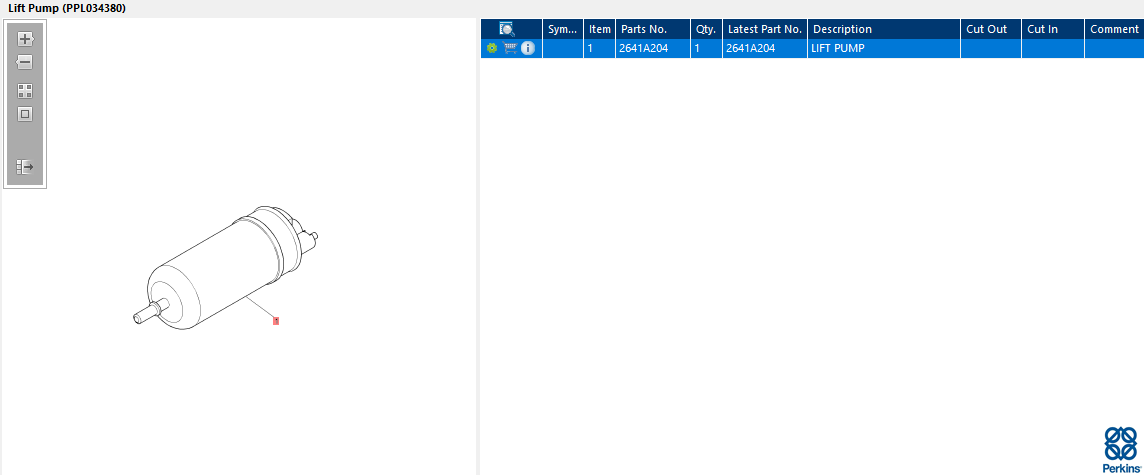Click the green gear icon on LIFT PUMP row

pos(491,48)
